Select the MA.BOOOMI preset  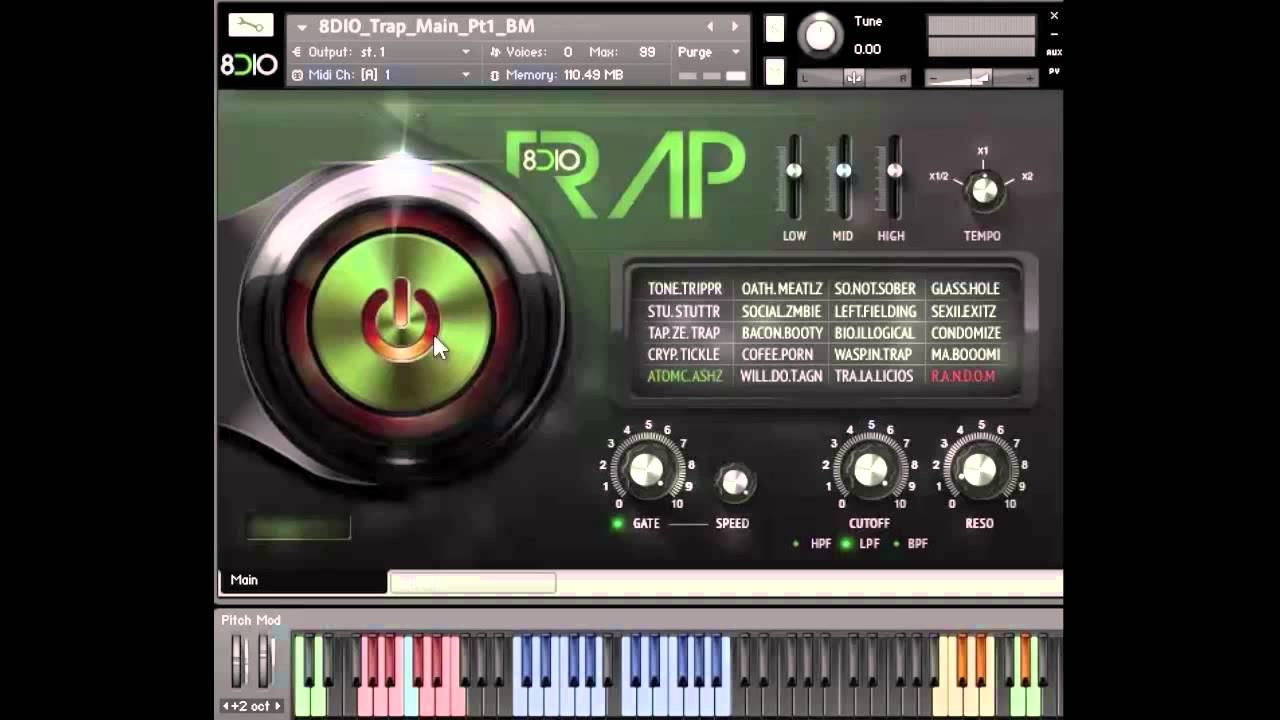tap(966, 355)
